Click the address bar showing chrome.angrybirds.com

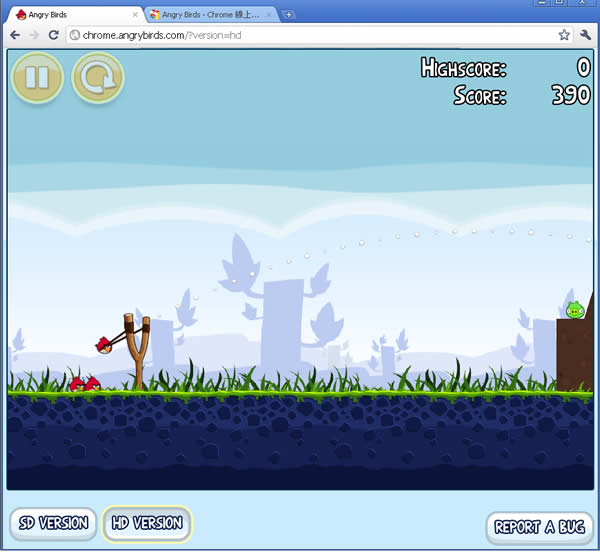pyautogui.click(x=320, y=35)
